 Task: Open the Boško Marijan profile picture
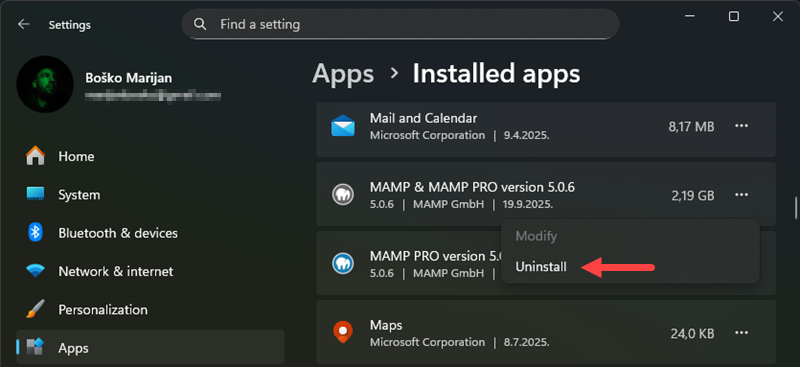click(x=45, y=84)
